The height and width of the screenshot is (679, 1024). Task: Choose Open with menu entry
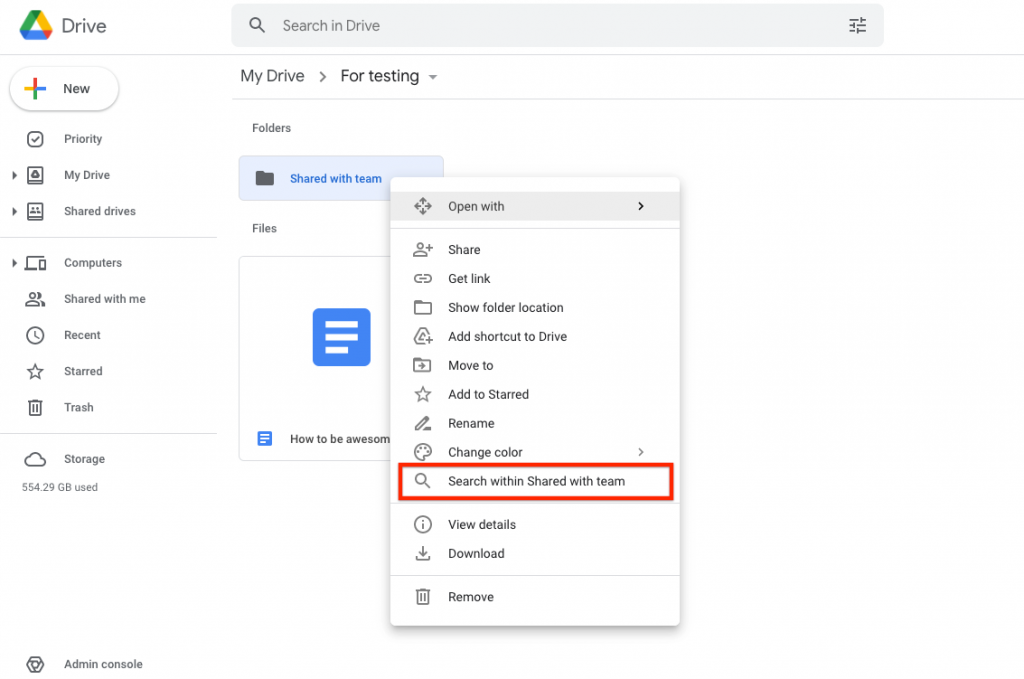coord(535,206)
